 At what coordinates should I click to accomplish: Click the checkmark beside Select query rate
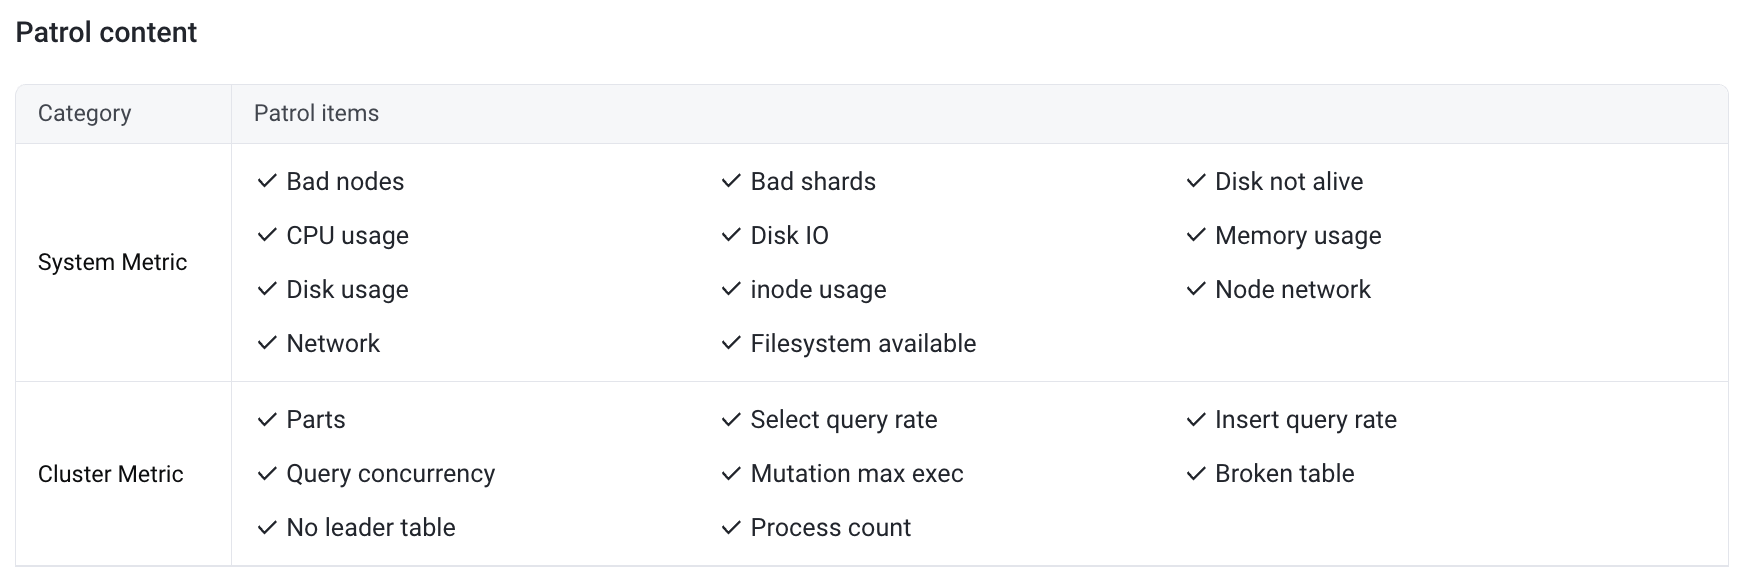tap(731, 419)
